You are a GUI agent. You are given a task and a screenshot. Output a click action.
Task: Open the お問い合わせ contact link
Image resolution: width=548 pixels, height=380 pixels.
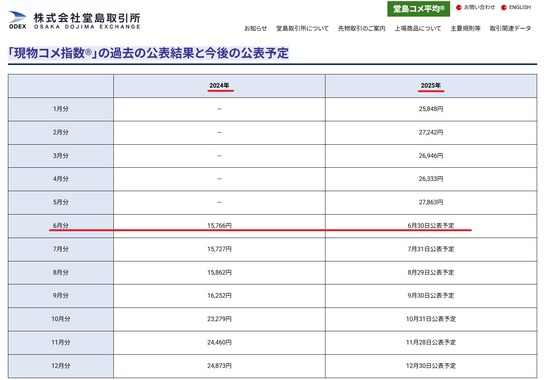point(480,7)
